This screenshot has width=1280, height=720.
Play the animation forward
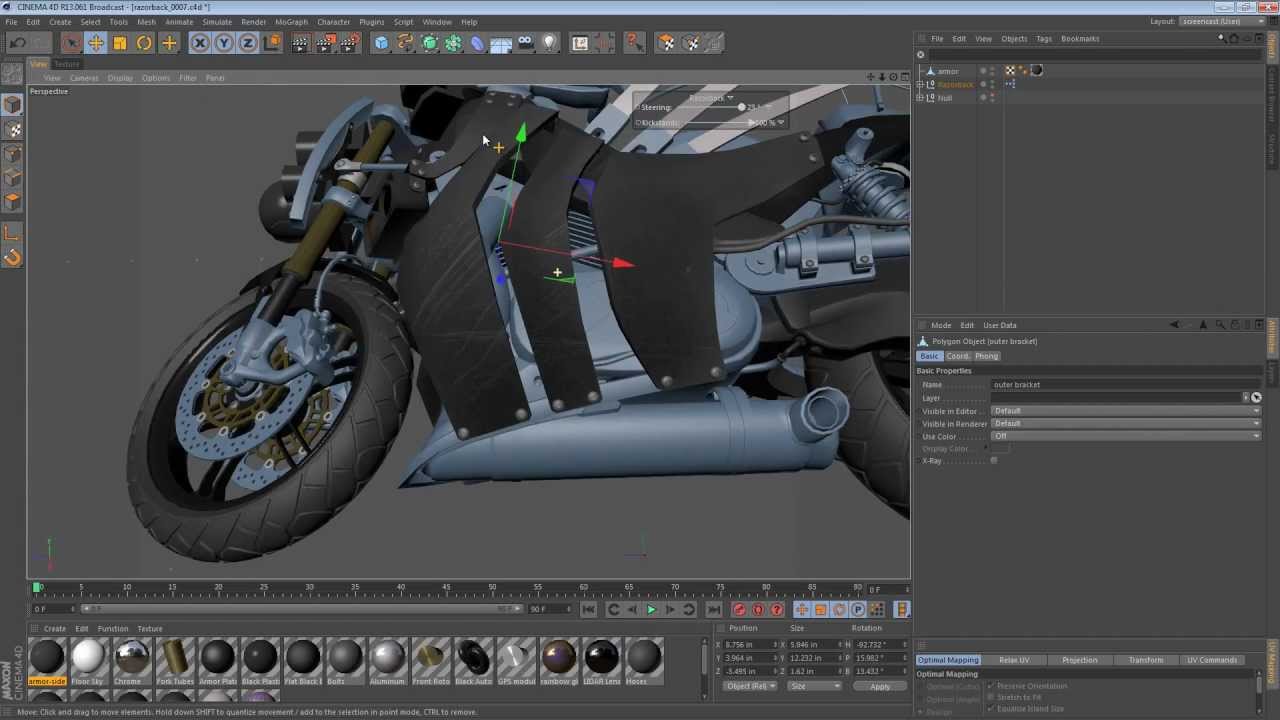651,610
